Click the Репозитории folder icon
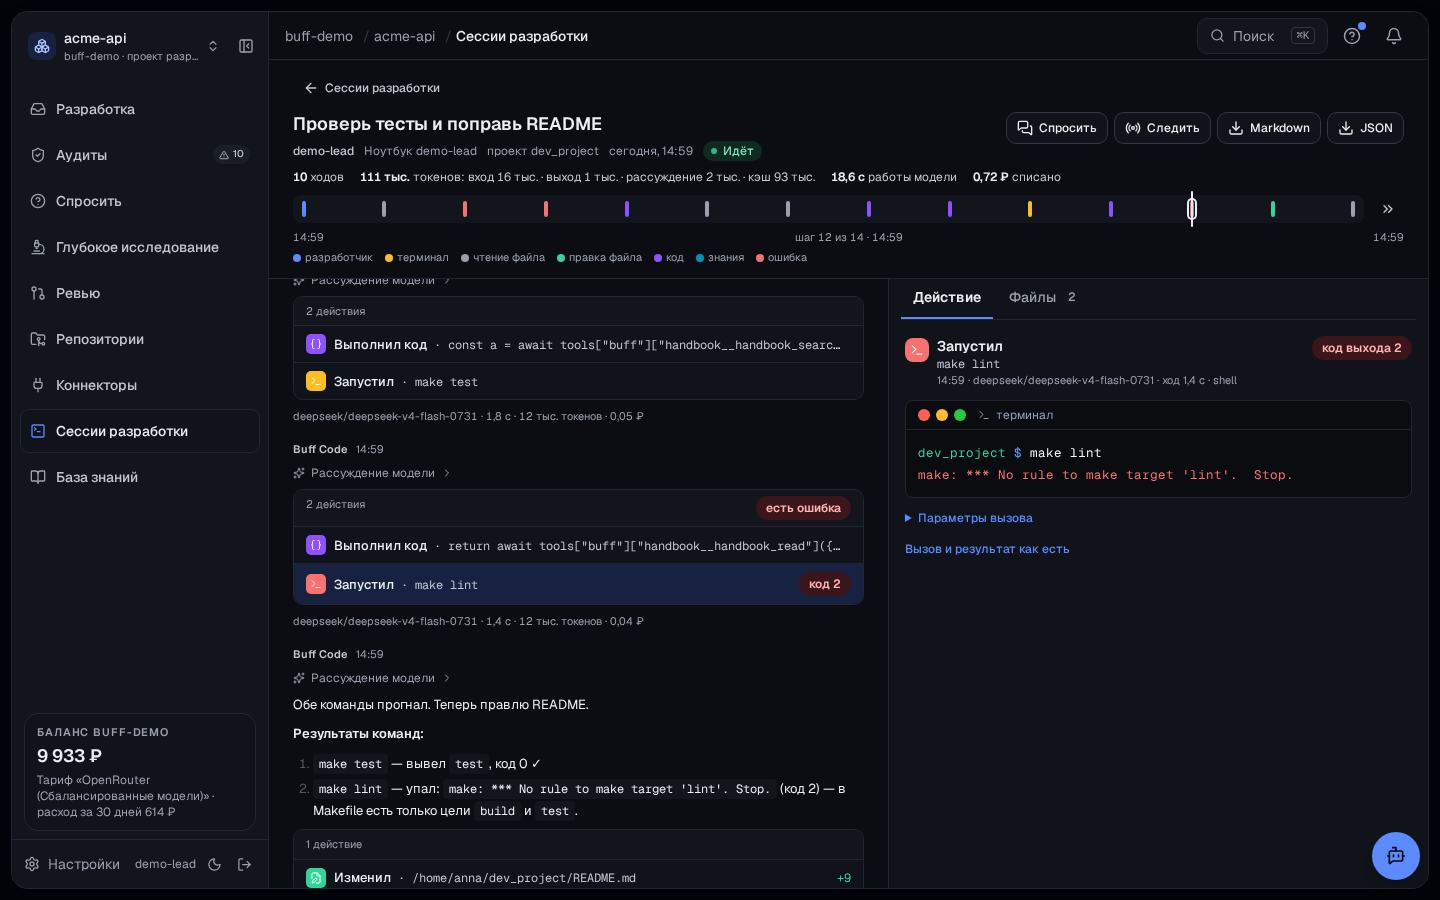The image size is (1440, 900). [x=38, y=339]
